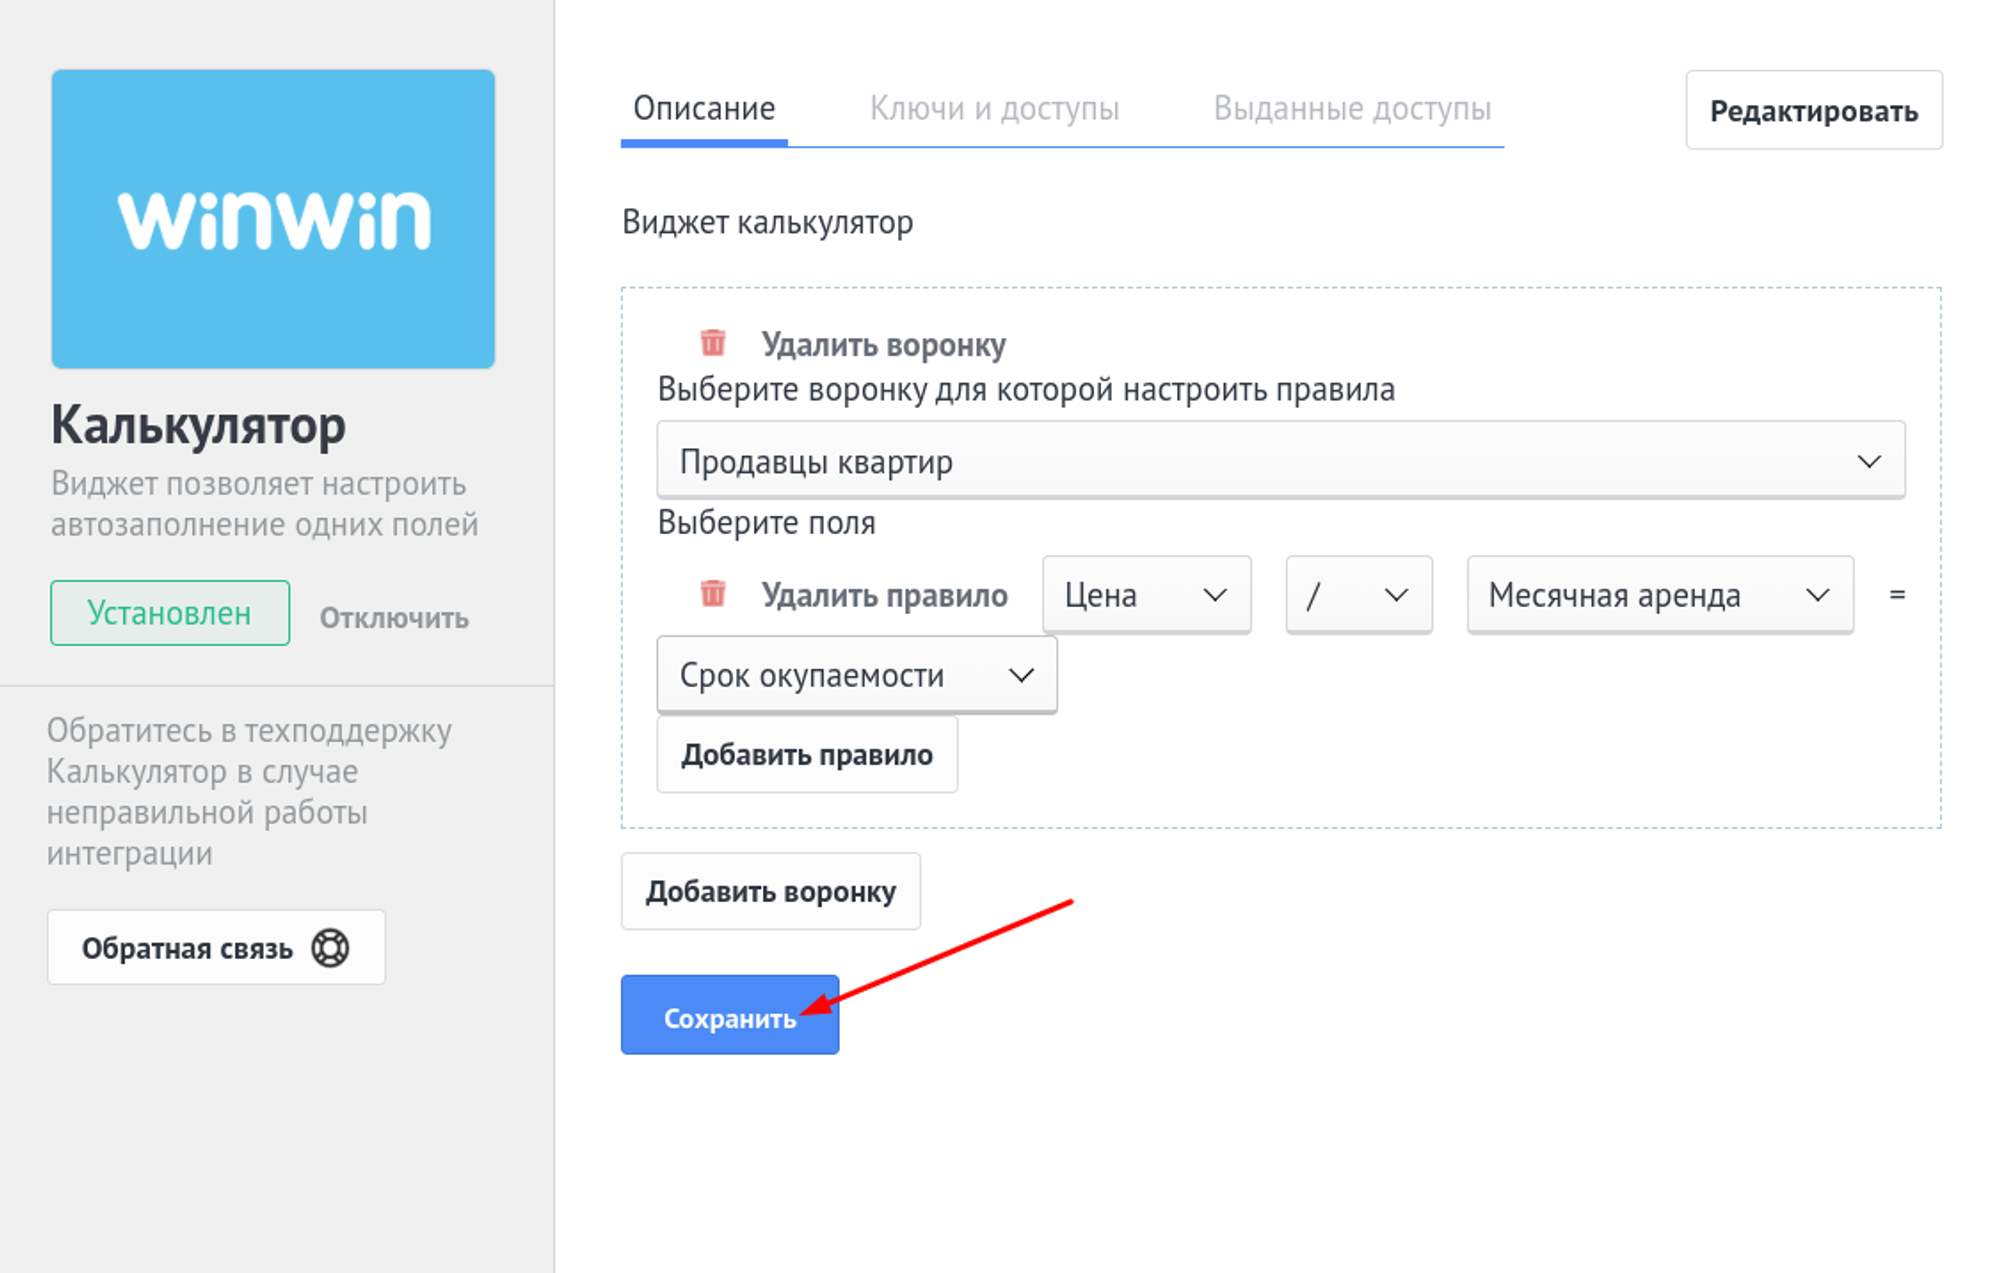The image size is (2000, 1273).
Task: Click the Добавить правило button
Action: coord(807,755)
